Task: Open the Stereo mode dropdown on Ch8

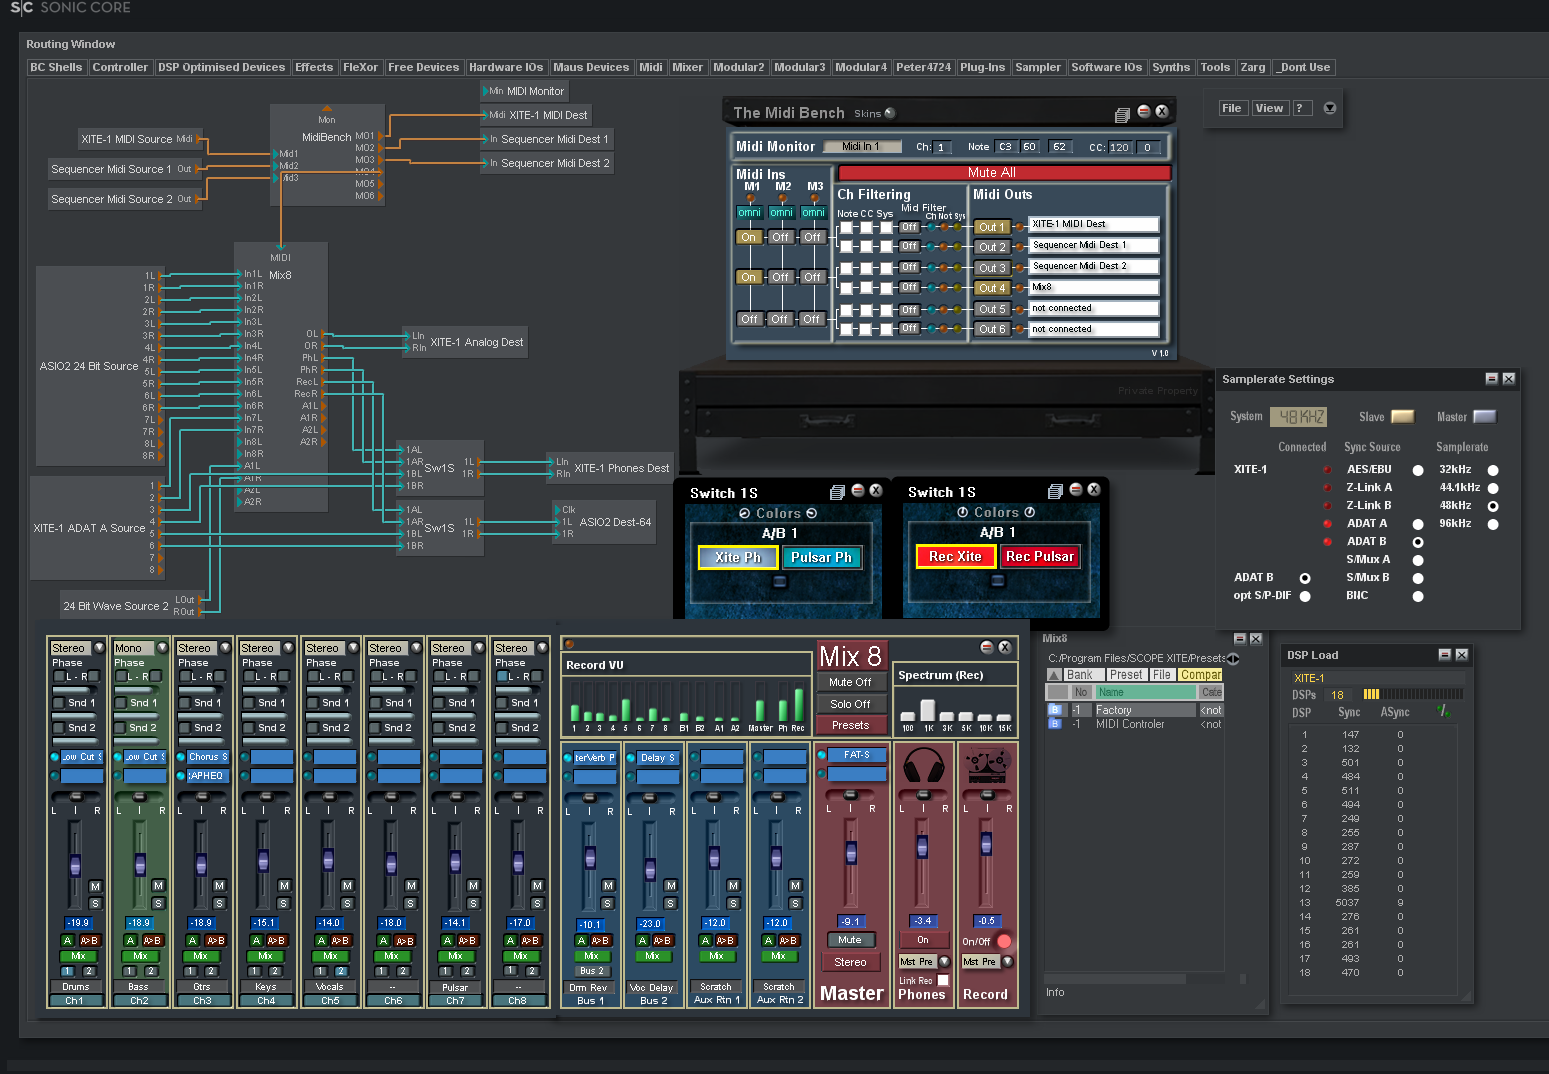Action: tap(542, 648)
